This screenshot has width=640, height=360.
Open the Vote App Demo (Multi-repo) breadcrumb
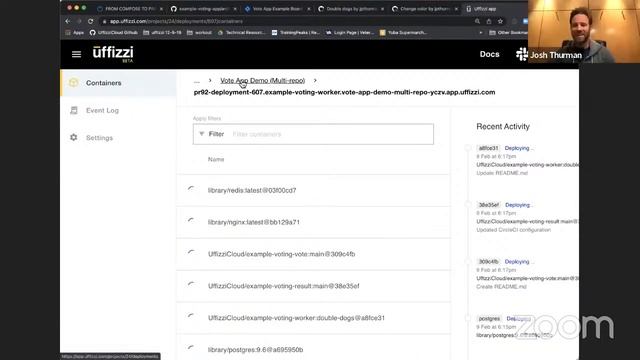(x=262, y=81)
